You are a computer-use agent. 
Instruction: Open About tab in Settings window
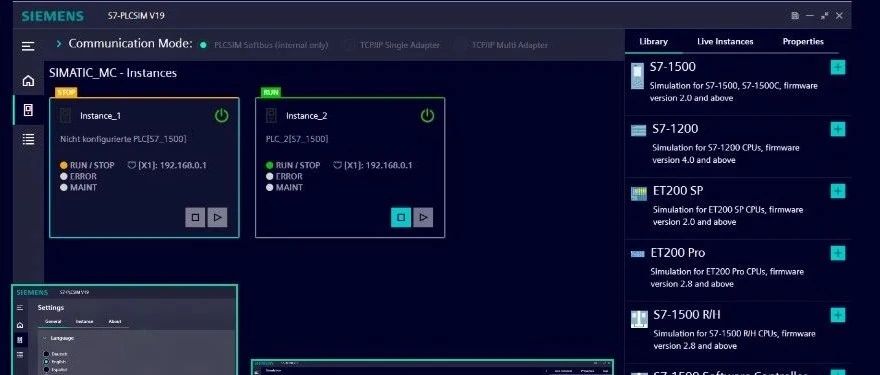tap(115, 322)
